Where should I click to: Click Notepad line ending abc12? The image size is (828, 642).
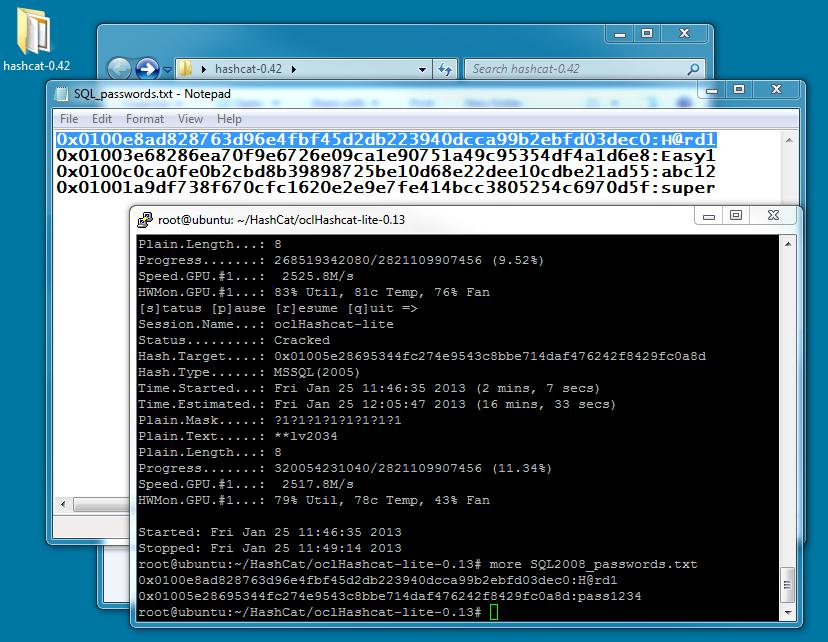coord(385,172)
